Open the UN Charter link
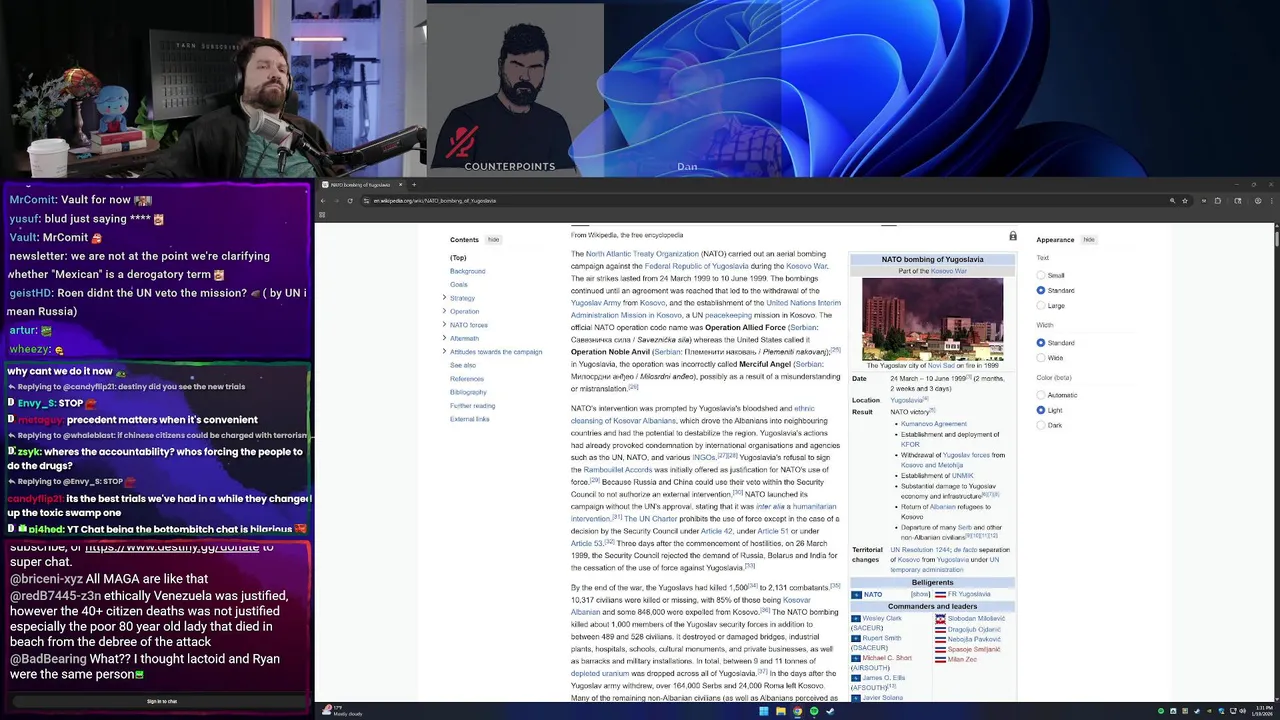Image resolution: width=1280 pixels, height=720 pixels. point(651,518)
